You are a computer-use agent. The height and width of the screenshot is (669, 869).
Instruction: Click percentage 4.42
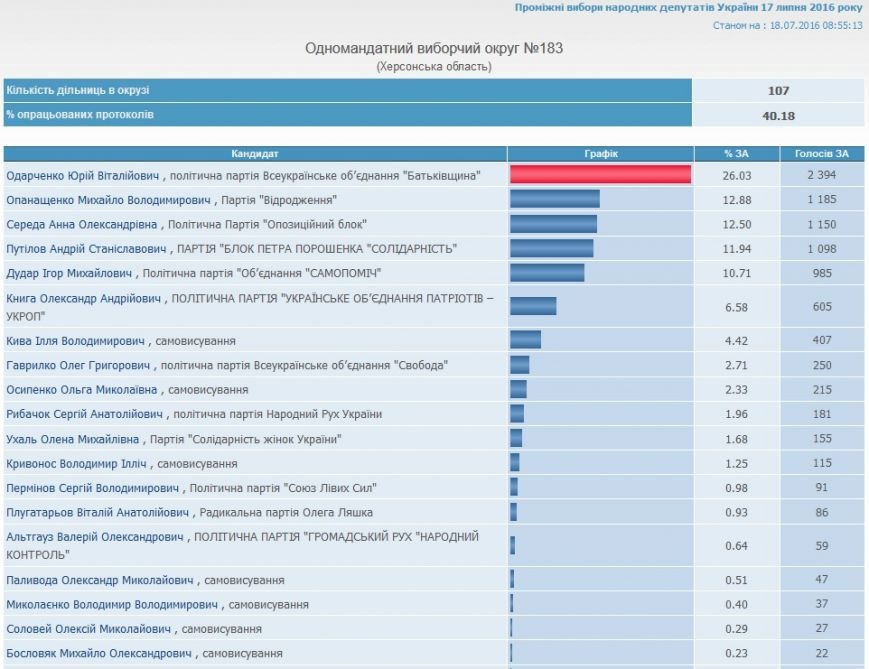click(x=737, y=341)
